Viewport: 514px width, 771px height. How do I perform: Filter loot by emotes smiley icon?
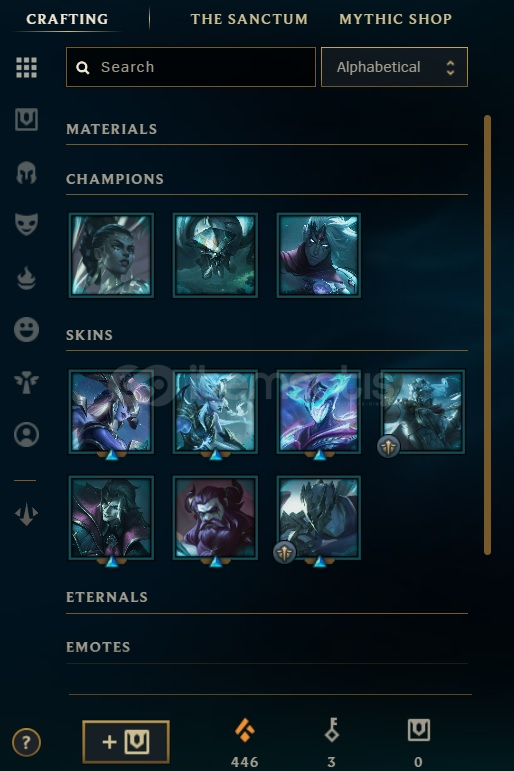pos(27,329)
